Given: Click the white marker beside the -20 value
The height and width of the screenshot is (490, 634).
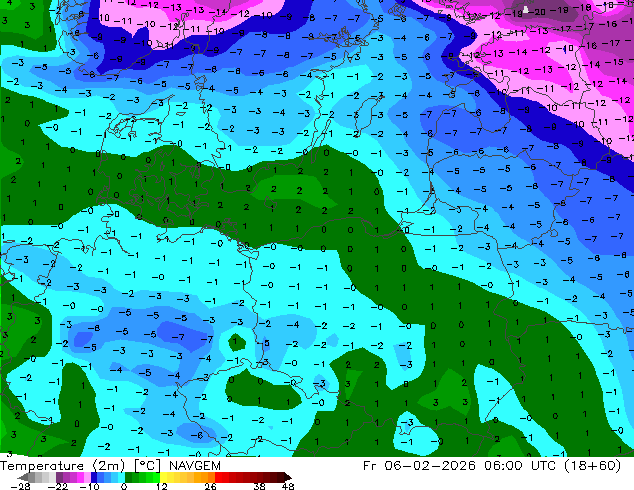Looking at the screenshot, I should coord(526,9).
